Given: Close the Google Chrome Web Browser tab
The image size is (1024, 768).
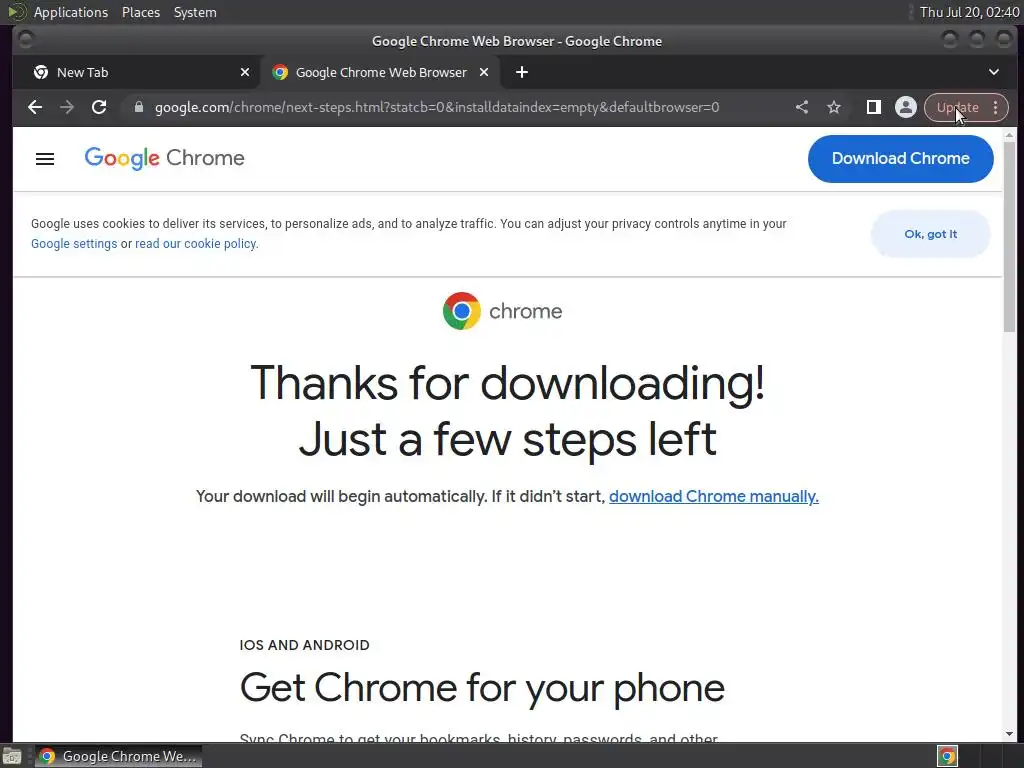Looking at the screenshot, I should coord(484,72).
